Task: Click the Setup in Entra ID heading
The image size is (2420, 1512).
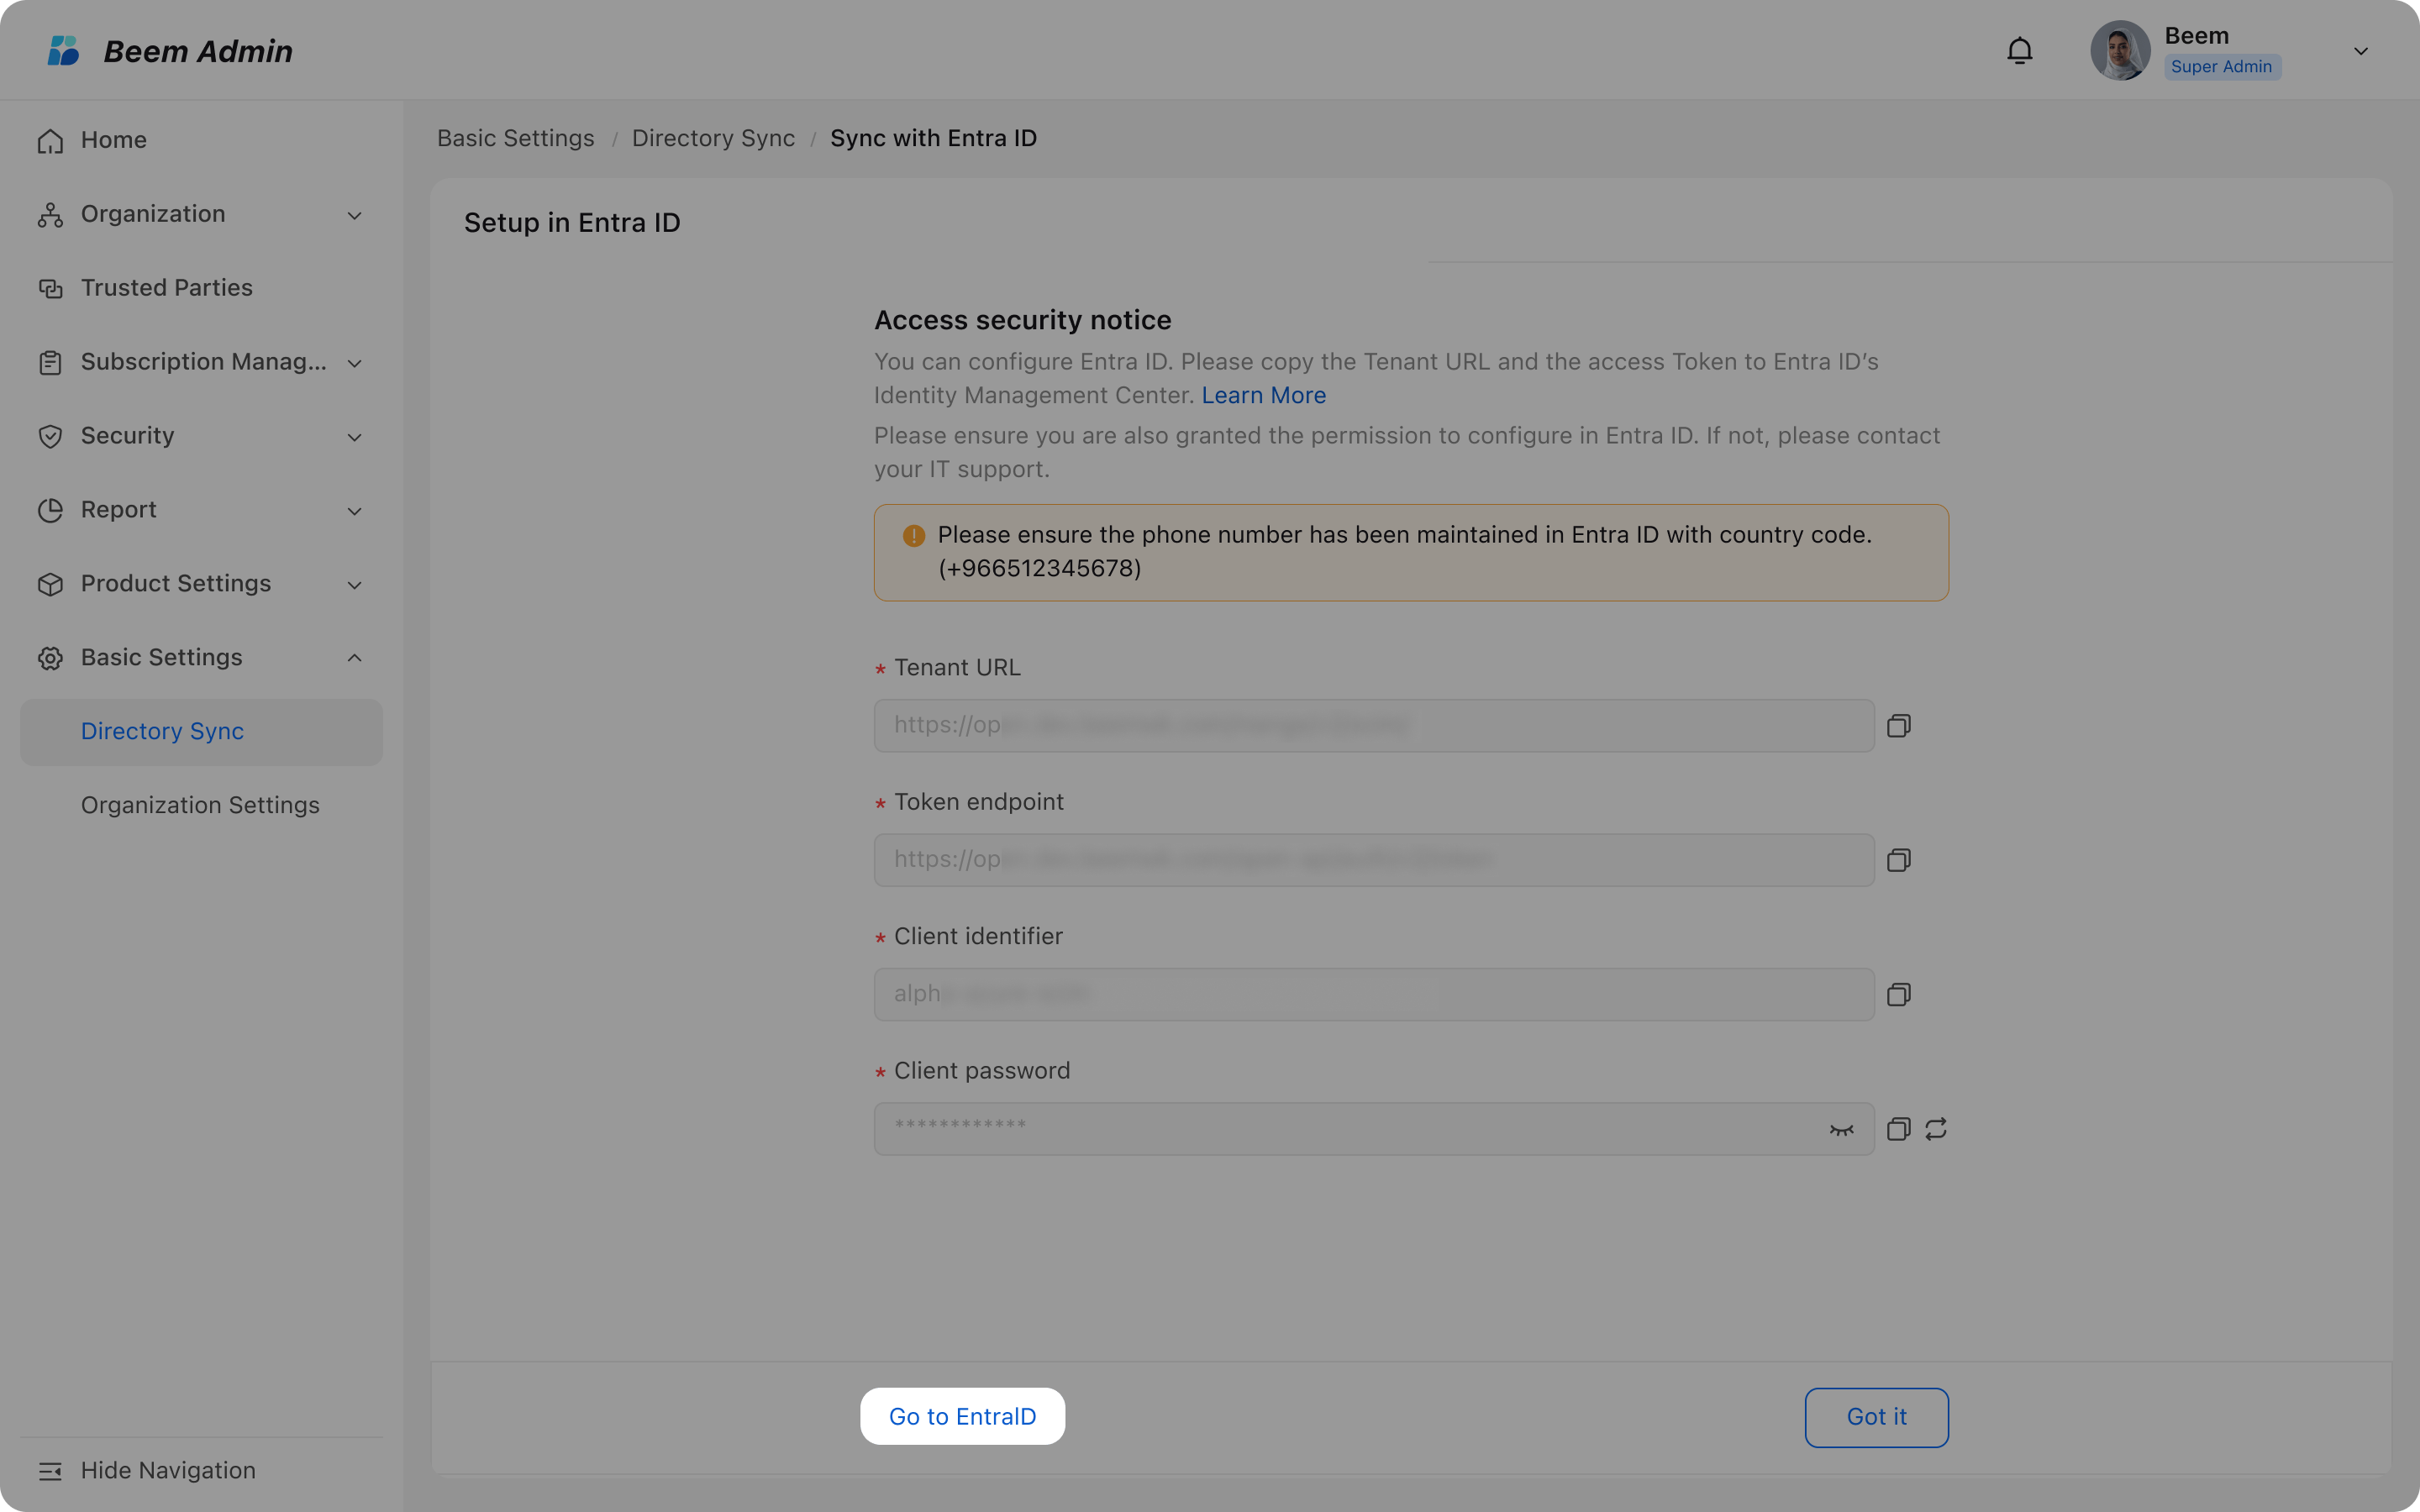Action: 572,223
